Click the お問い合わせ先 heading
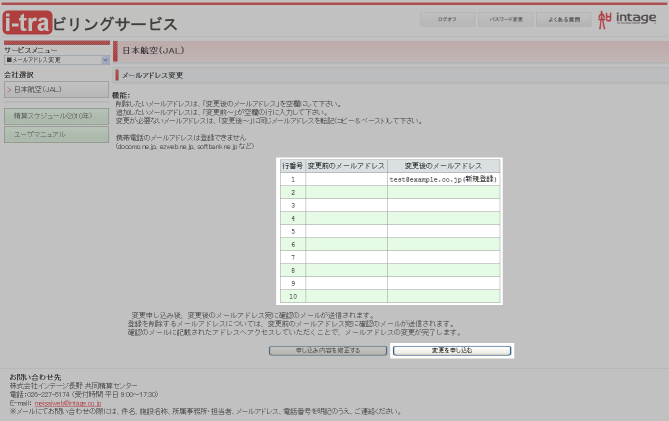The height and width of the screenshot is (421, 669). pos(35,377)
